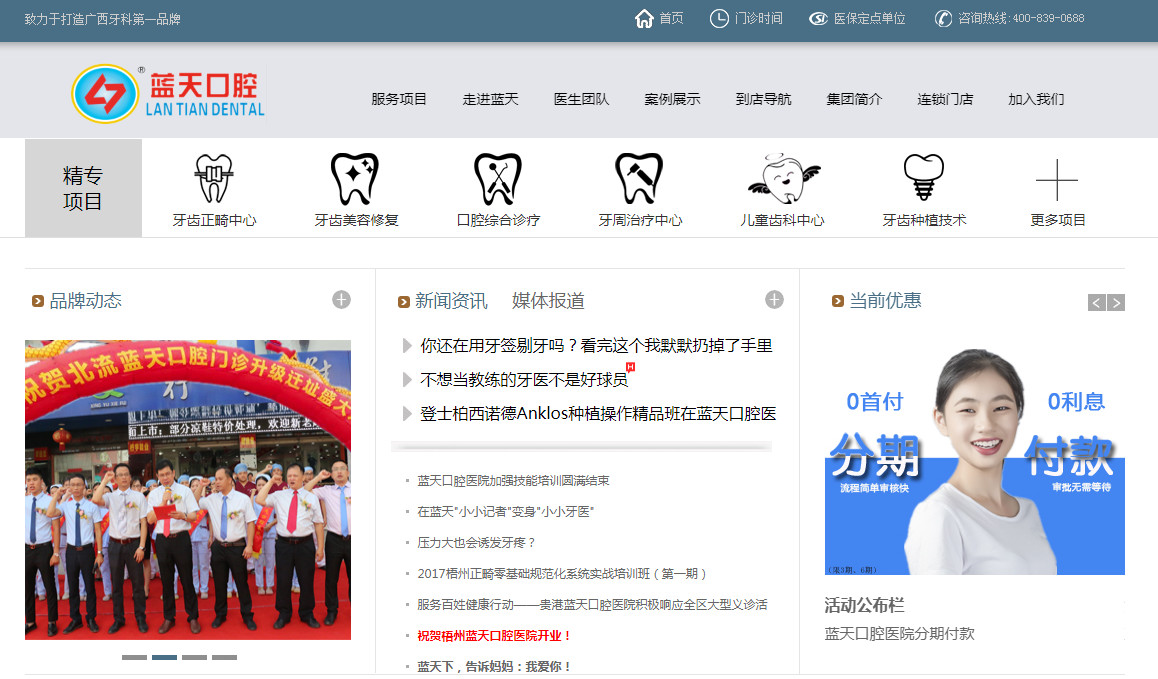This screenshot has width=1158, height=679.
Task: Open the 牙齿美容修复 sparkle tooth icon
Action: tap(355, 178)
